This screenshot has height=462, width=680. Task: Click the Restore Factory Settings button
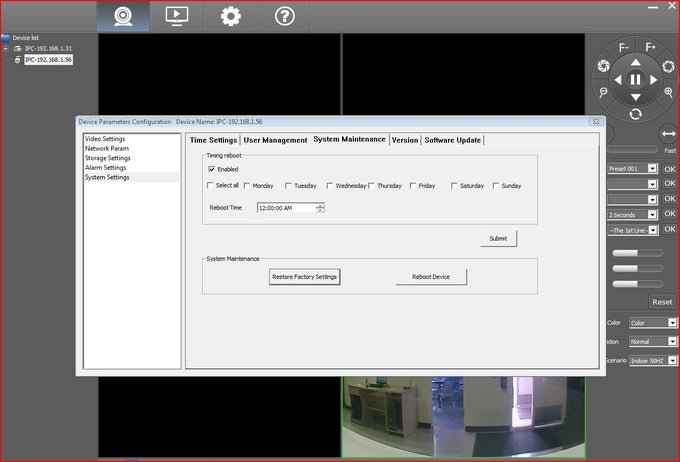tap(305, 277)
